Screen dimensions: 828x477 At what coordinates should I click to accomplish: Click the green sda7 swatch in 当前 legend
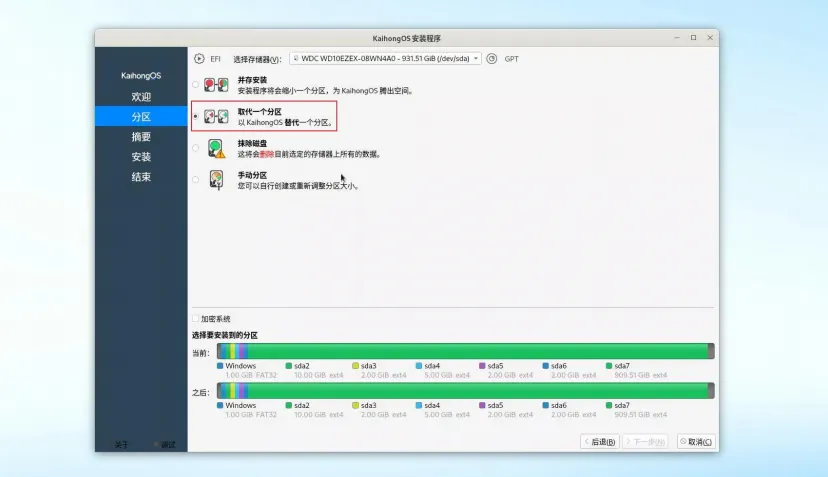point(609,366)
